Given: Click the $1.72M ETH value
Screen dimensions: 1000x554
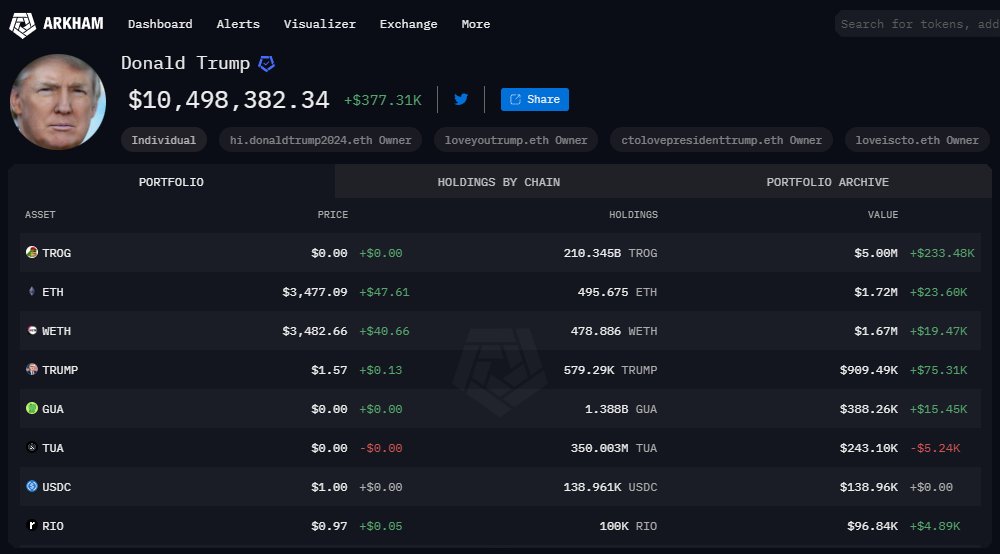Looking at the screenshot, I should tap(876, 292).
